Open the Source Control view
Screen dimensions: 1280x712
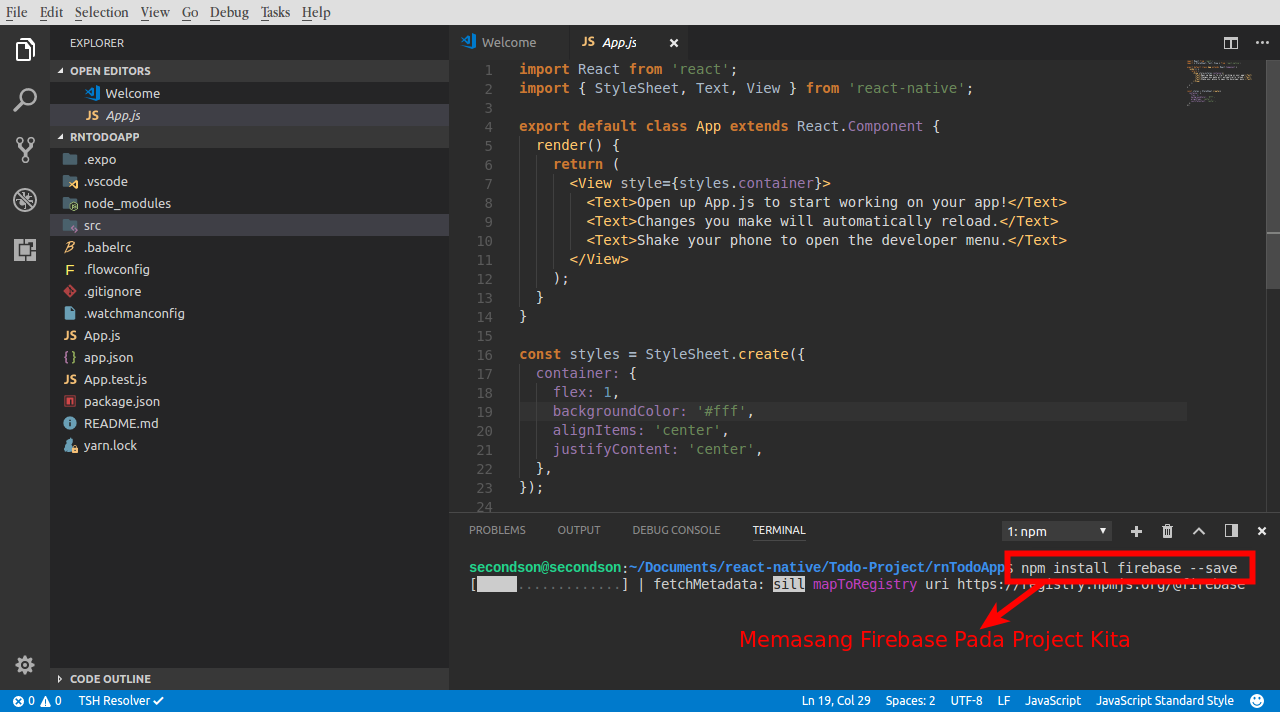pyautogui.click(x=25, y=150)
